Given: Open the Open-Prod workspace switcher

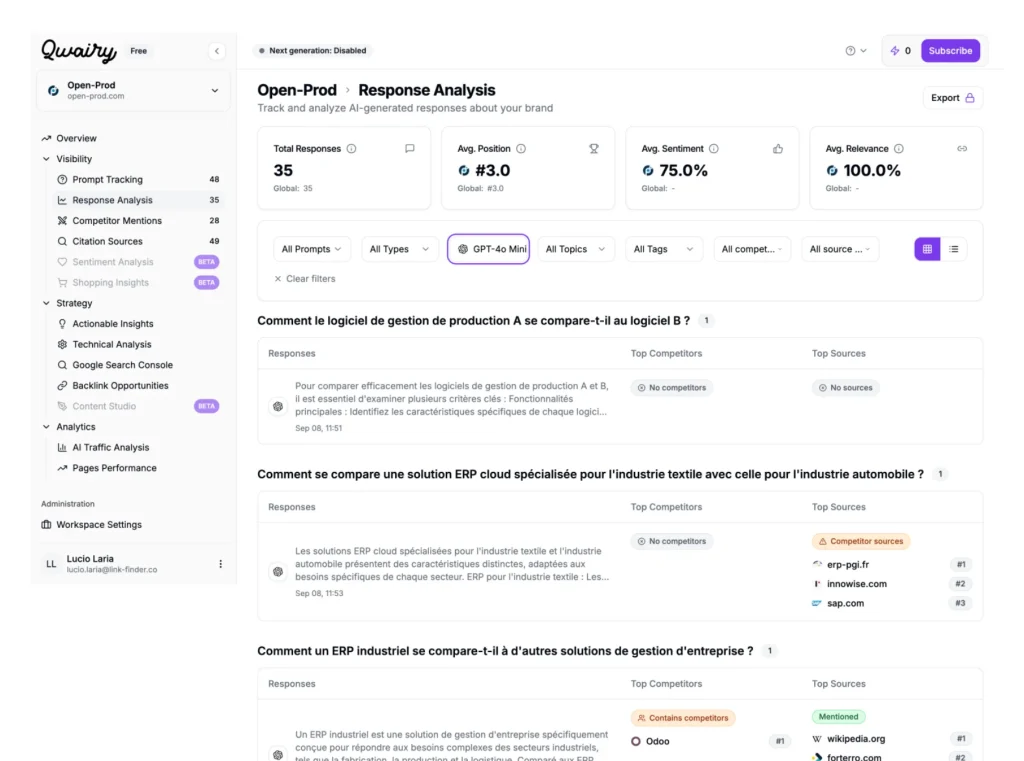Looking at the screenshot, I should 133,90.
